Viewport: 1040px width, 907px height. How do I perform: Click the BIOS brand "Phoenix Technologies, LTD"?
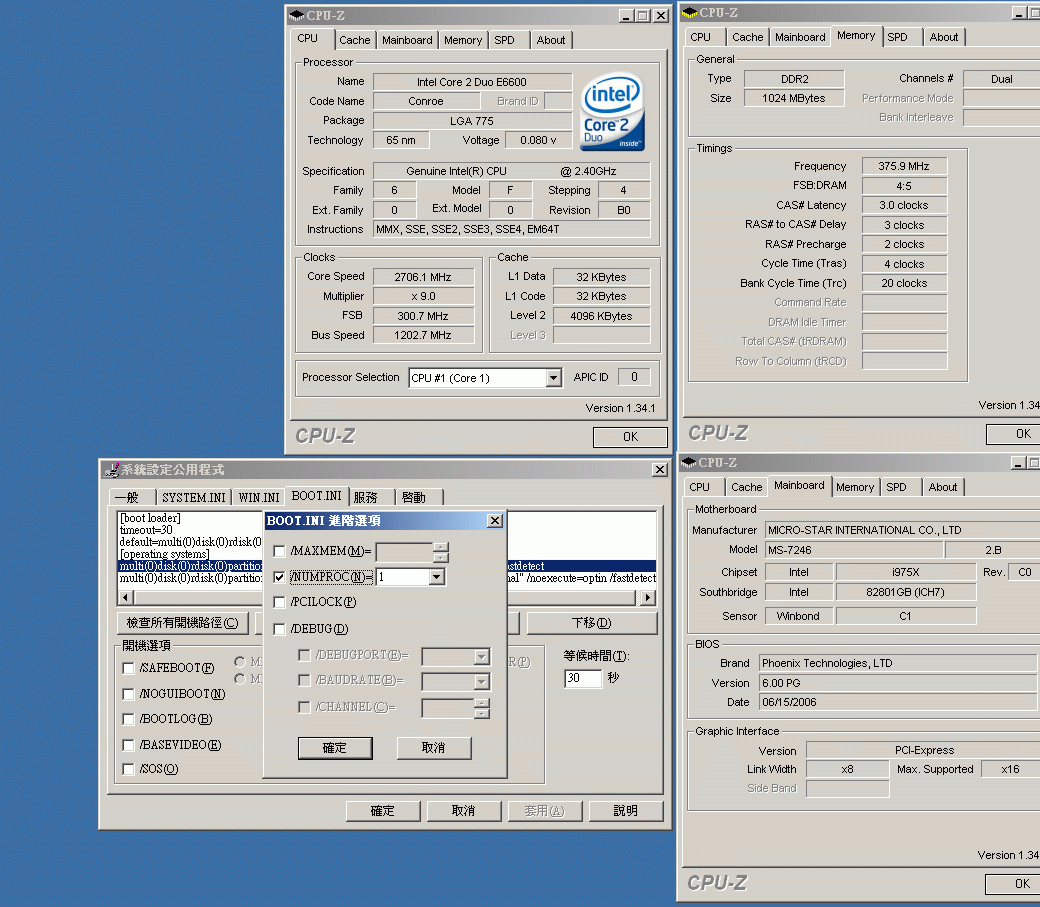point(898,663)
